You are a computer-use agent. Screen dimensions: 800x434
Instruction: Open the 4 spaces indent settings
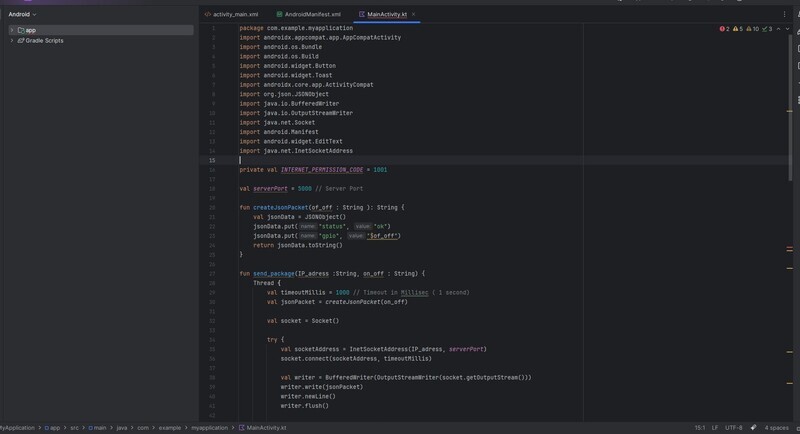[x=776, y=428]
